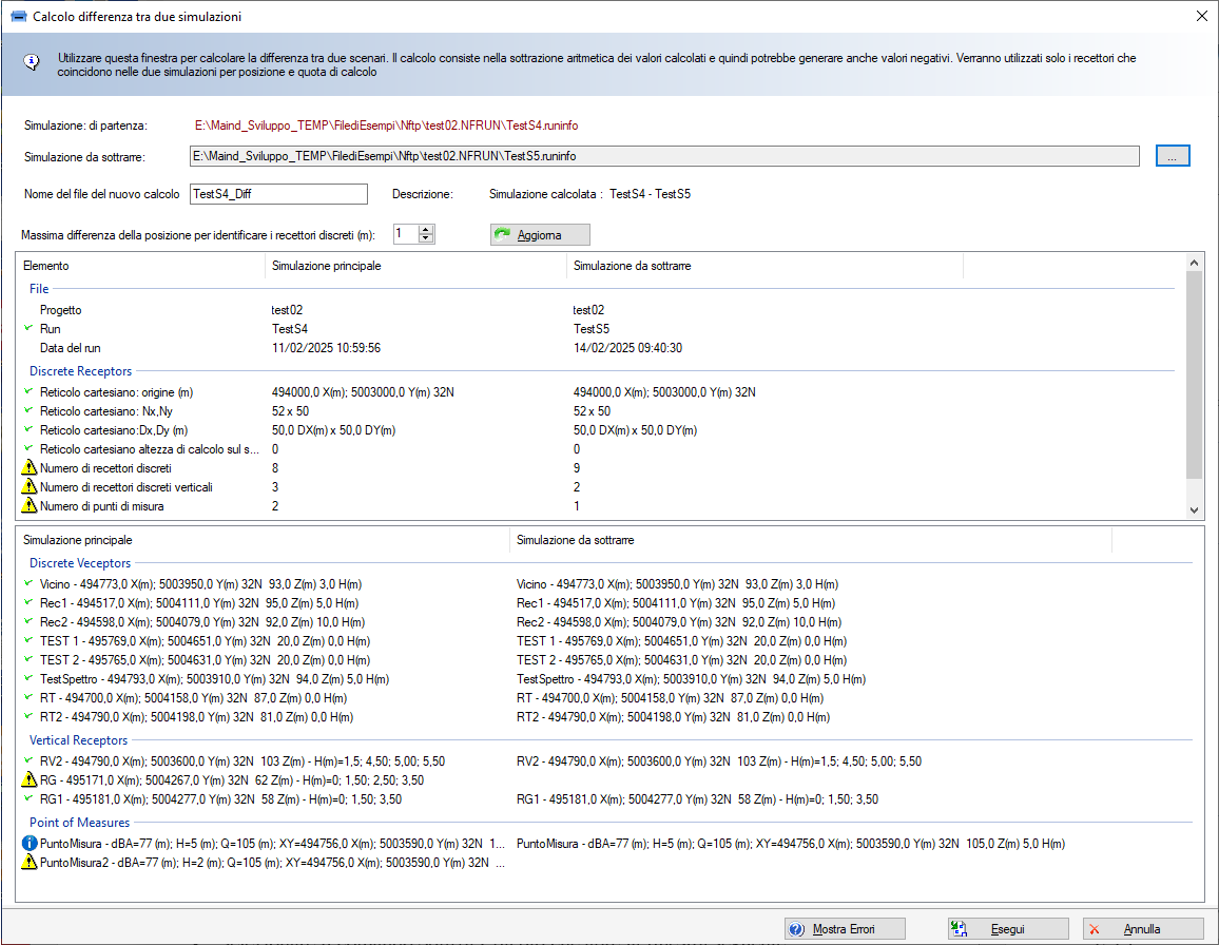Click warning icon beside Numero di recettori discreti
Viewport: 1219px width, 945px height.
(x=29, y=468)
